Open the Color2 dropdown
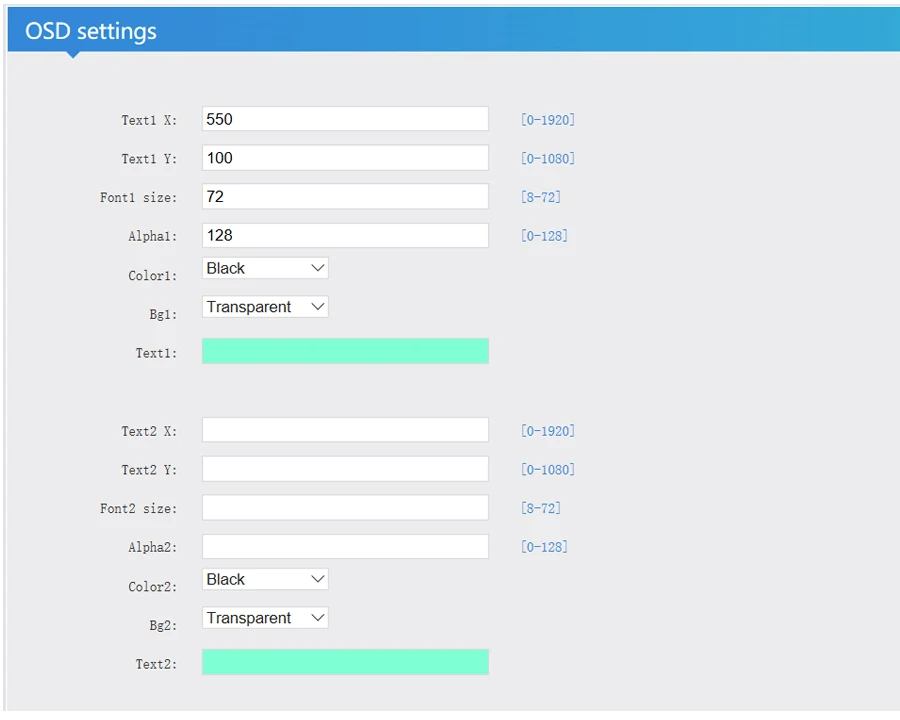Viewport: 900px width, 720px height. [265, 579]
